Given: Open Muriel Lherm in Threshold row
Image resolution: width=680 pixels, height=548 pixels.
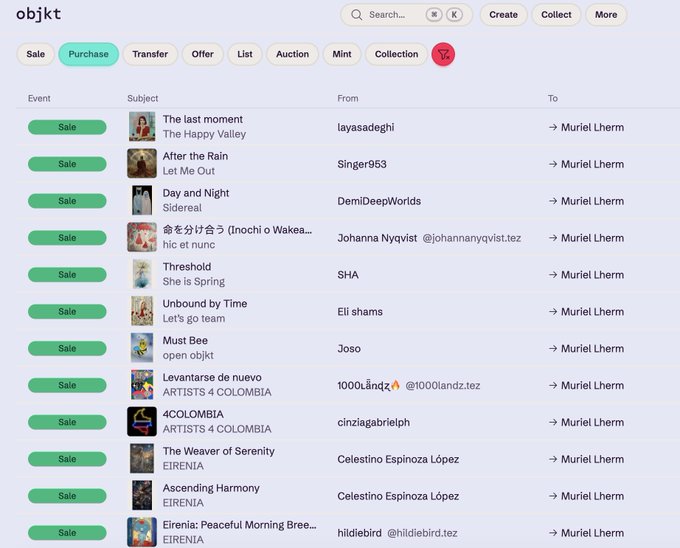Looking at the screenshot, I should [592, 274].
